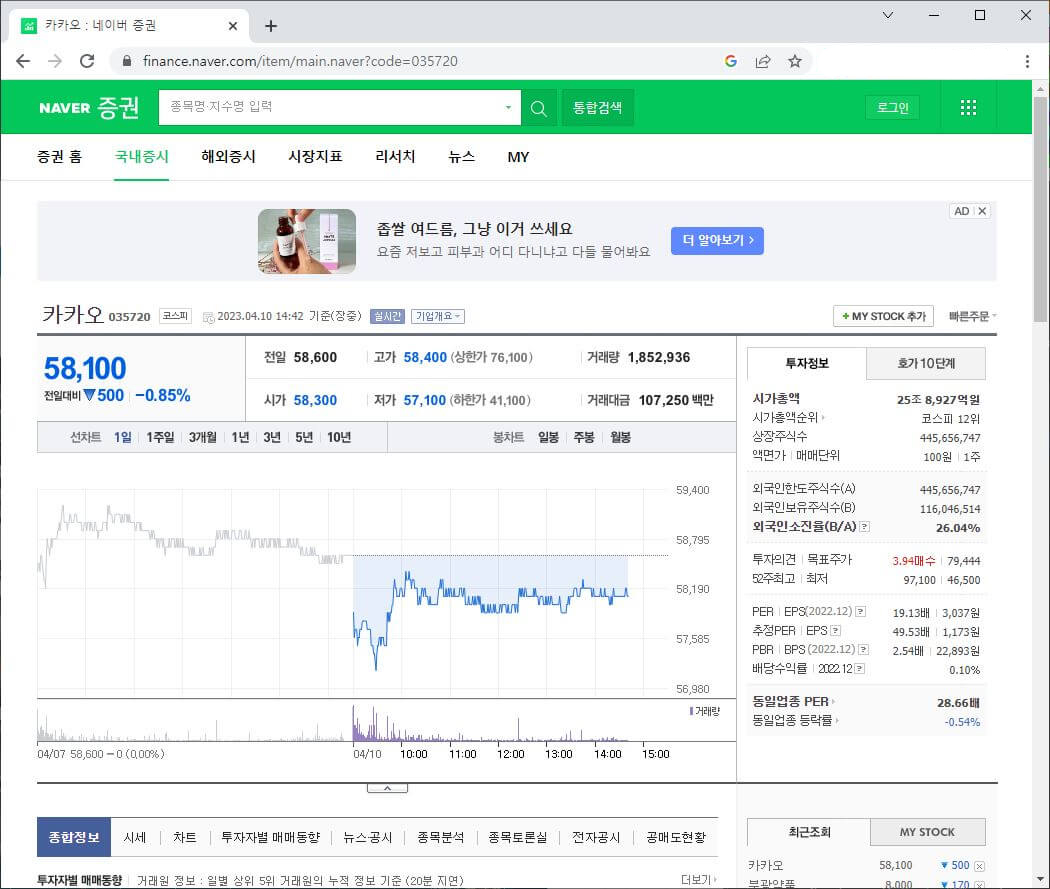The width and height of the screenshot is (1050, 889).
Task: Click the Google icon in the address bar
Action: (x=731, y=61)
